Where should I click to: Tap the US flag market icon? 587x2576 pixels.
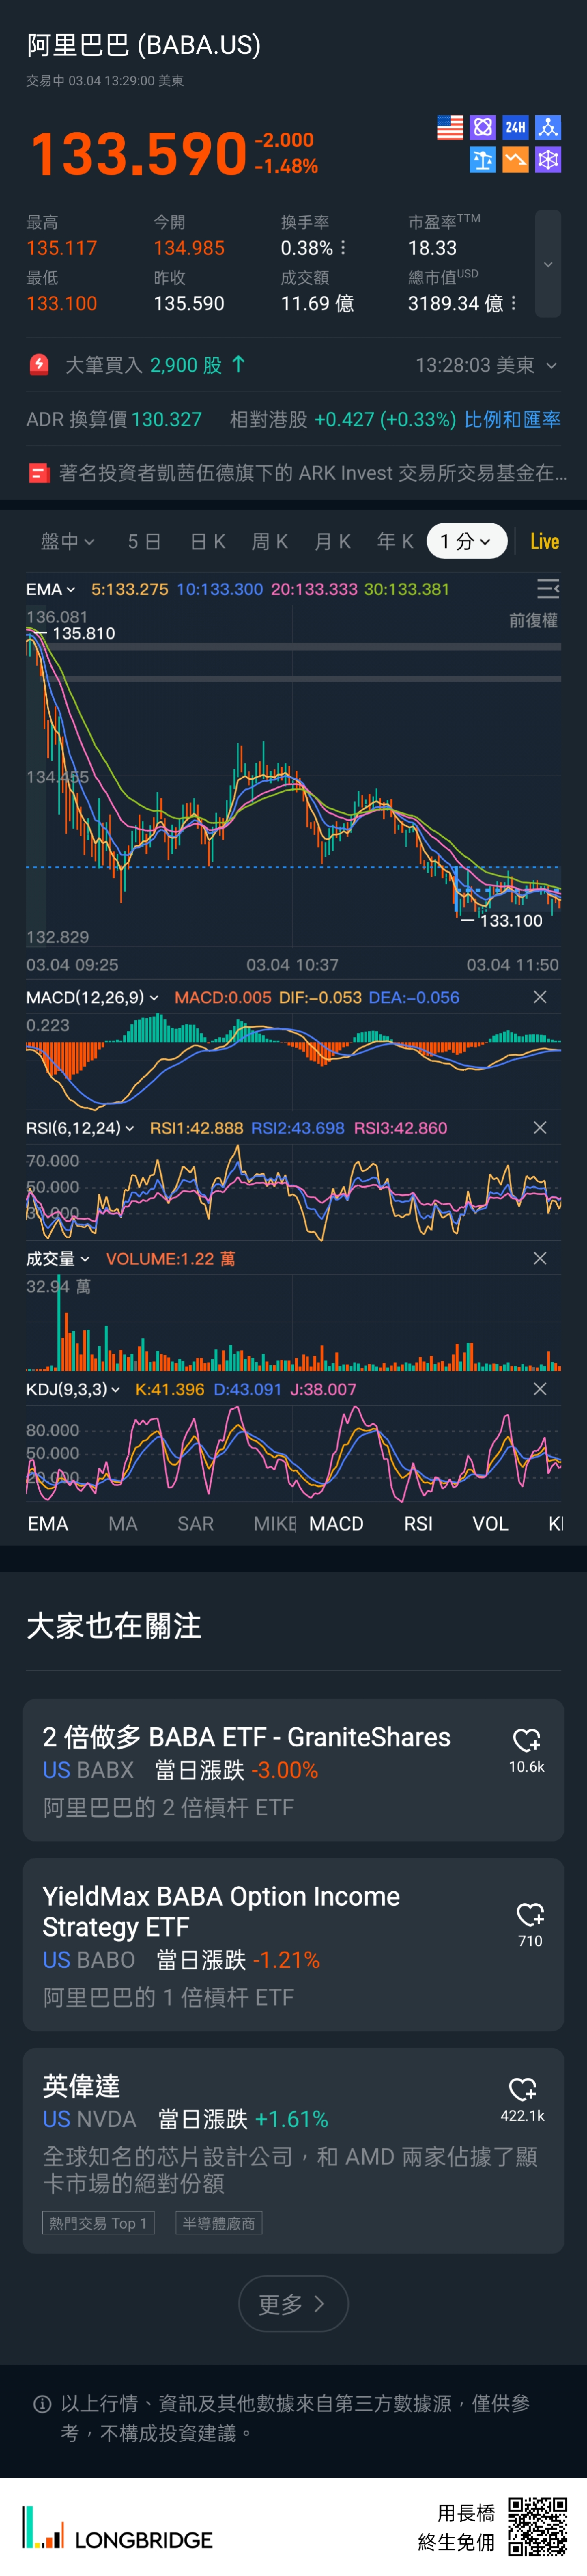450,127
